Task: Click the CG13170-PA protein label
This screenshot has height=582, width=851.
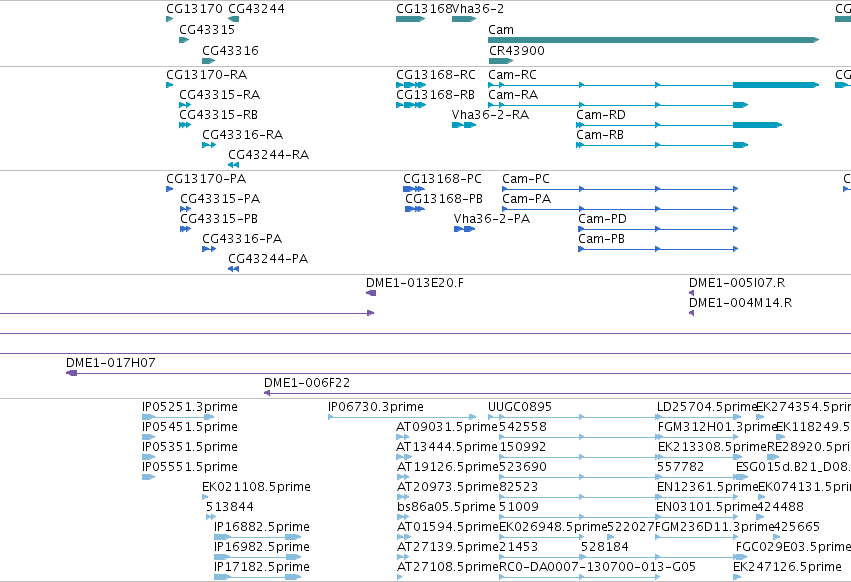Action: [206, 179]
